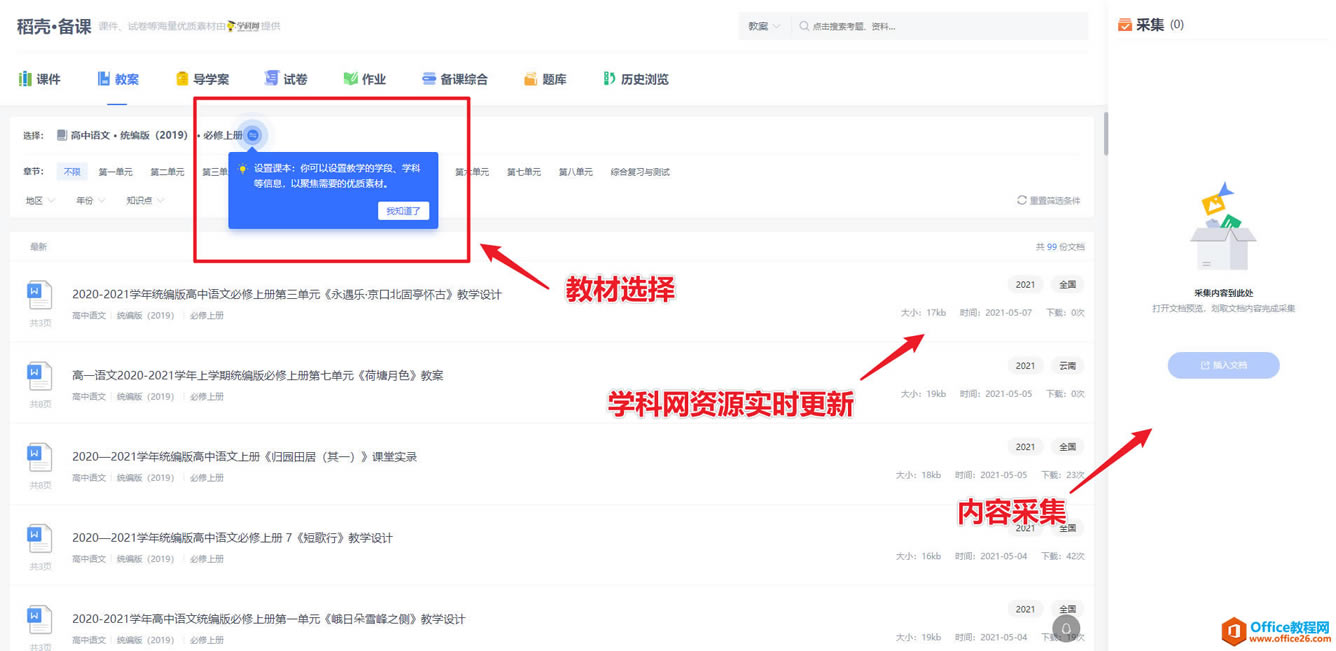
Task: Click Word icon of 峨日朵雪峰之侧 document
Action: 39,619
